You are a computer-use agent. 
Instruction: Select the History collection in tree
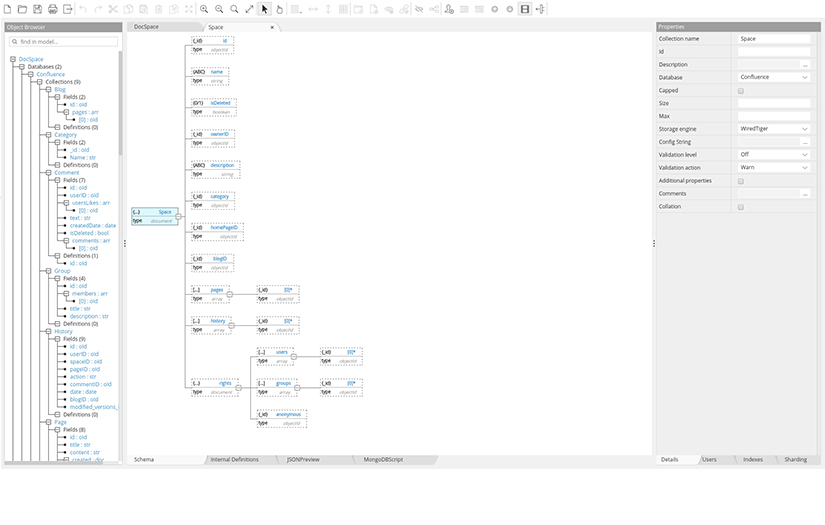(63, 331)
